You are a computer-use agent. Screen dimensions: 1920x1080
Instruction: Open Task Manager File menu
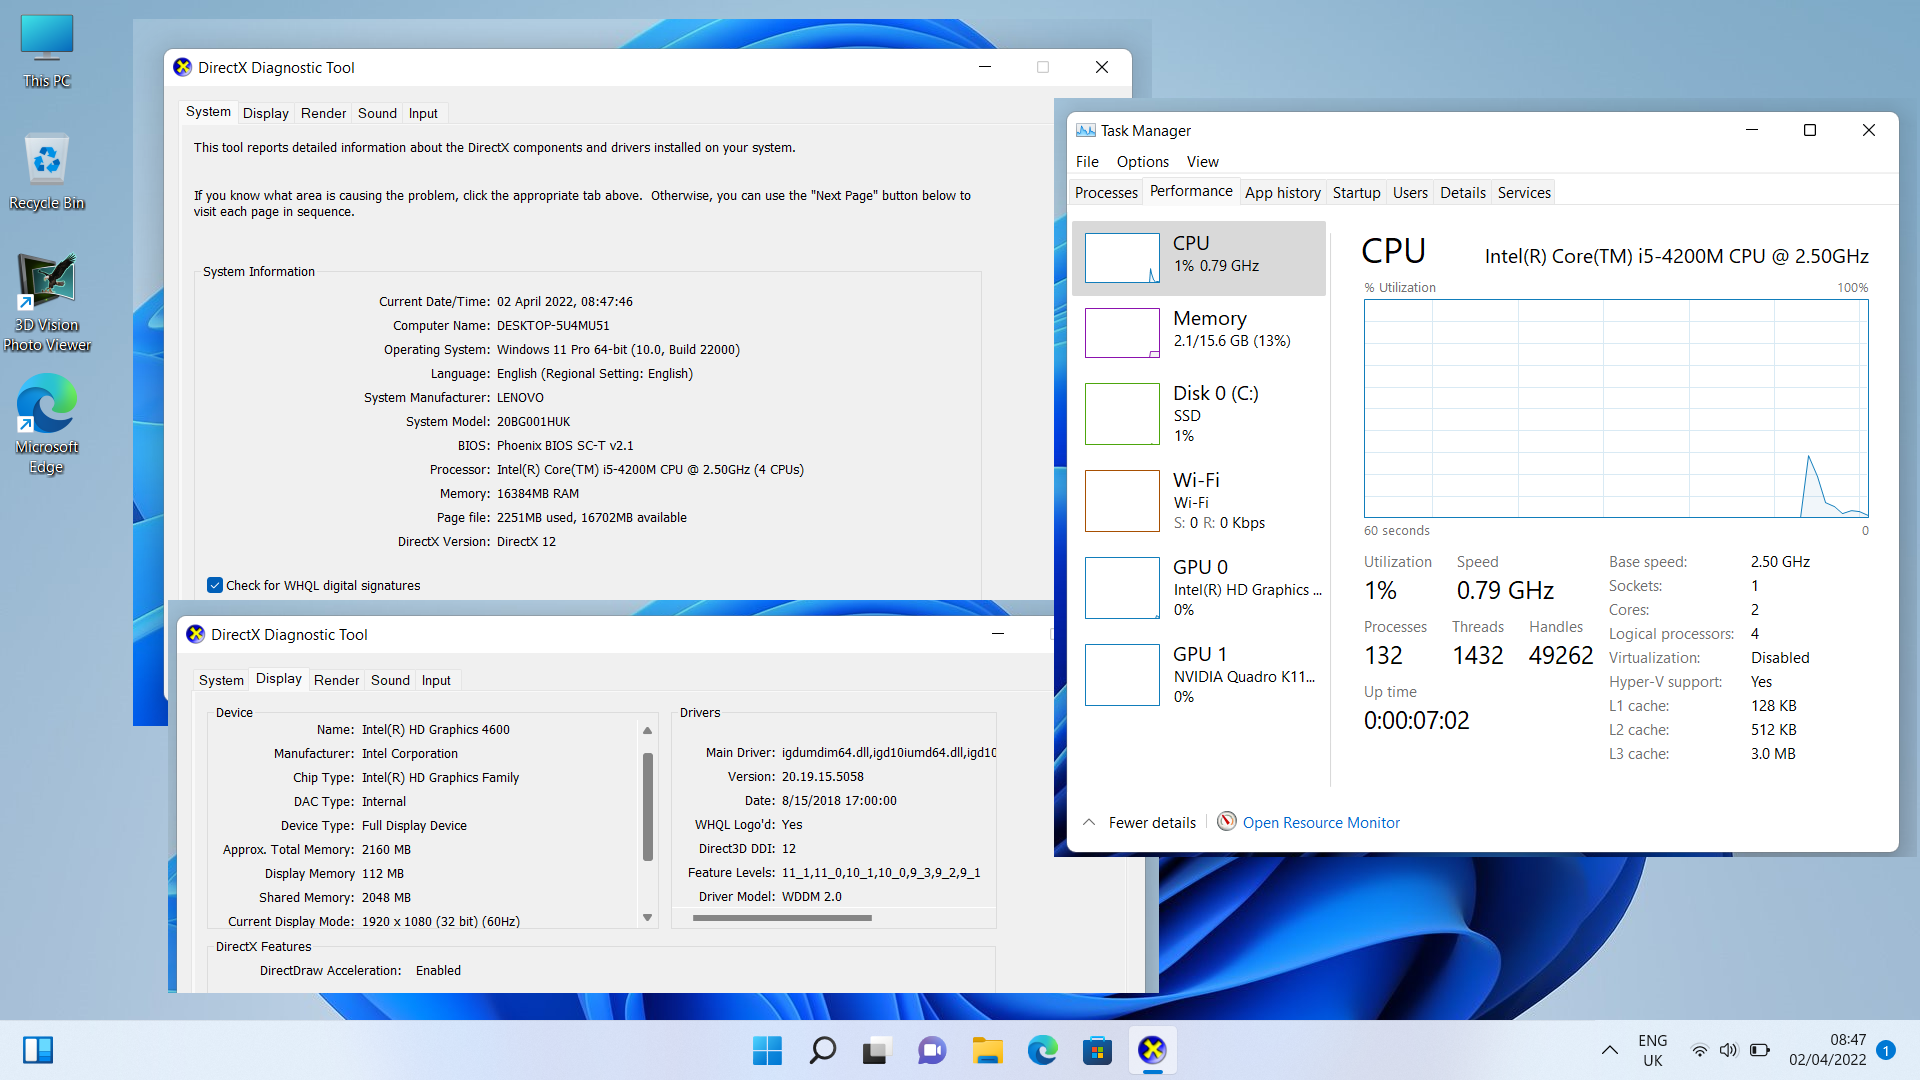pyautogui.click(x=1087, y=161)
